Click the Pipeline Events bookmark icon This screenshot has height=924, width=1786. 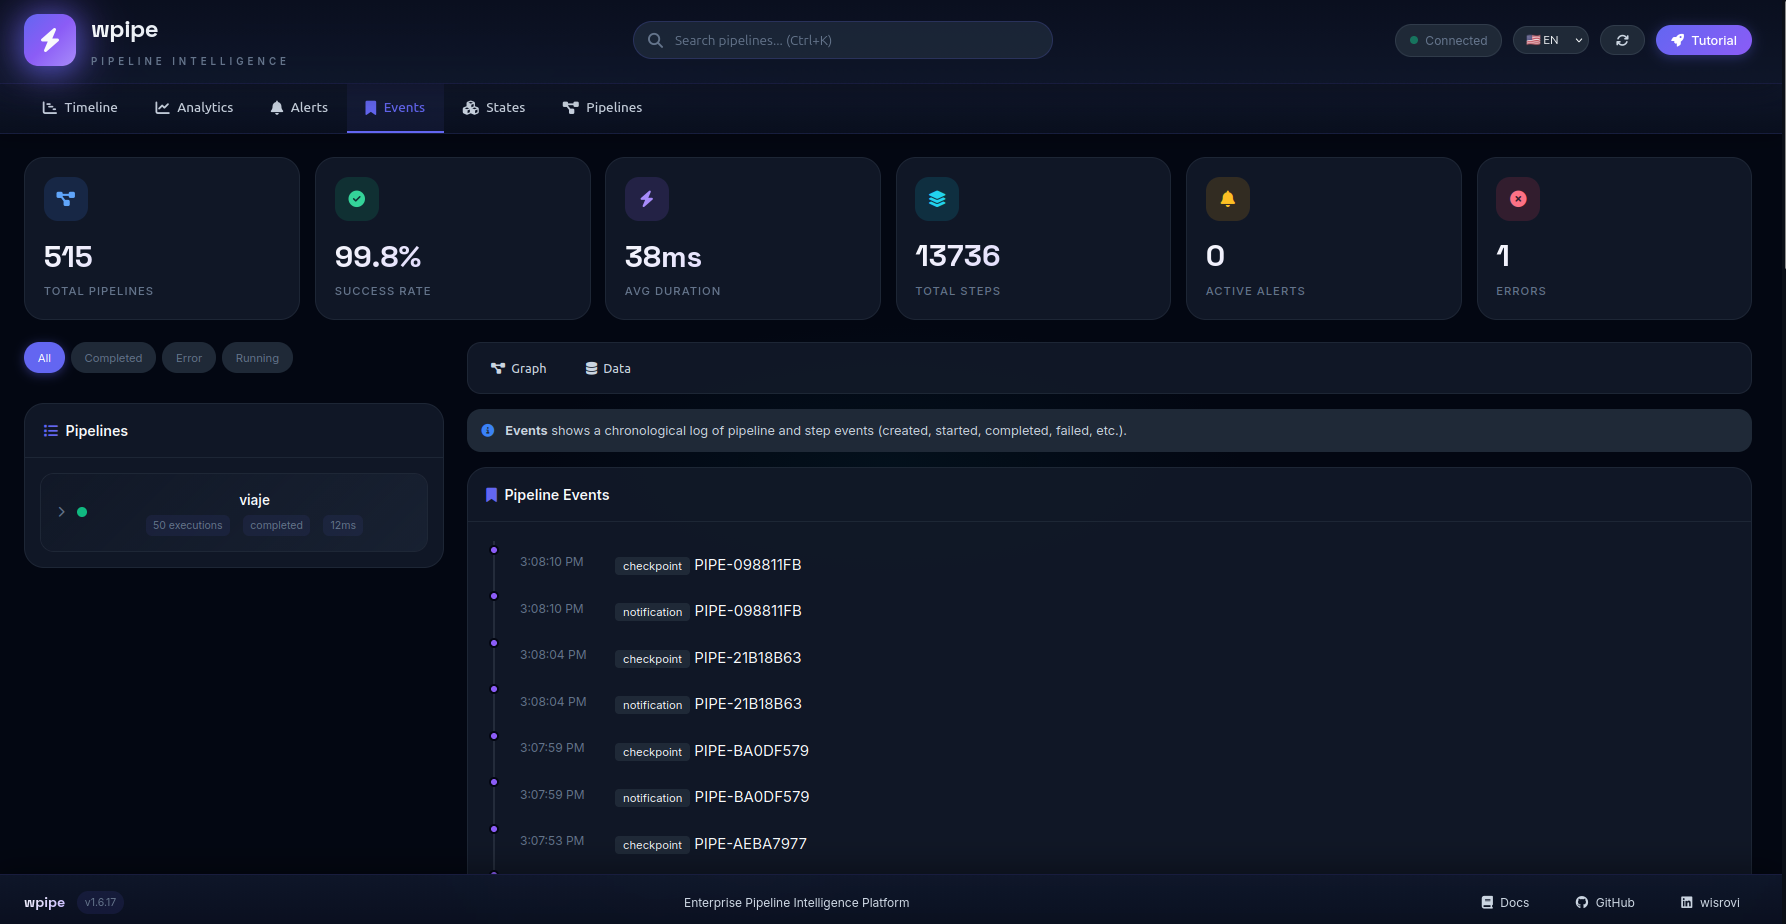(x=491, y=495)
